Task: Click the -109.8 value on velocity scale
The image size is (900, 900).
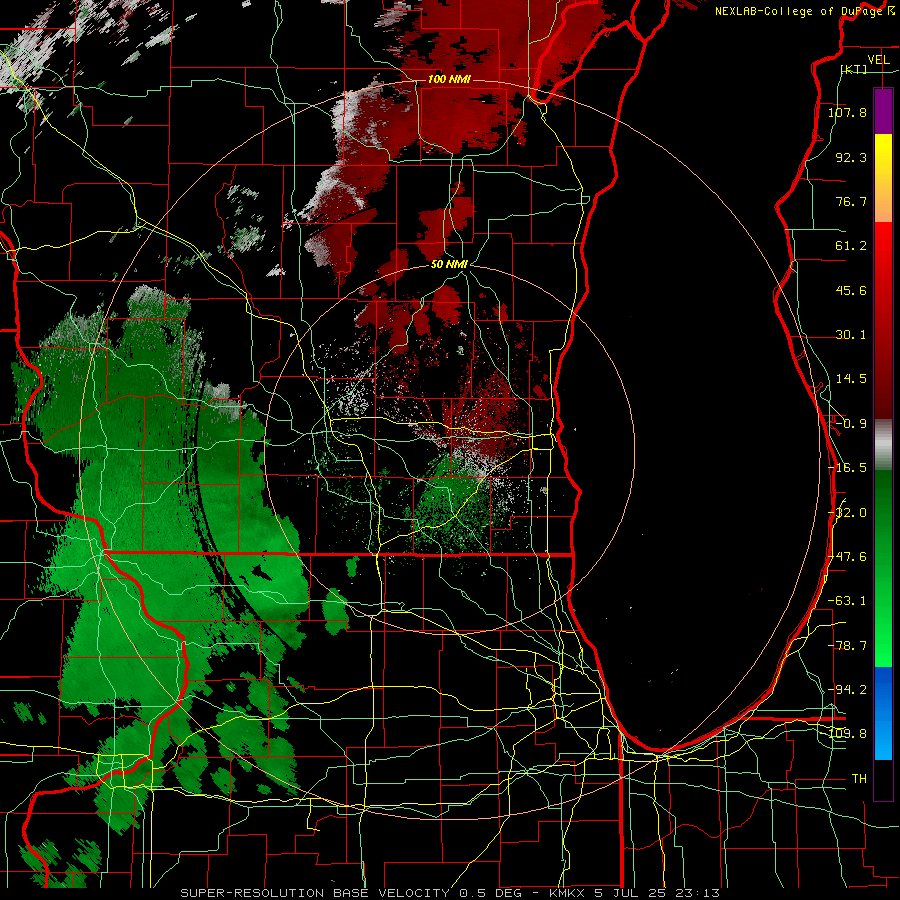Action: click(x=847, y=734)
